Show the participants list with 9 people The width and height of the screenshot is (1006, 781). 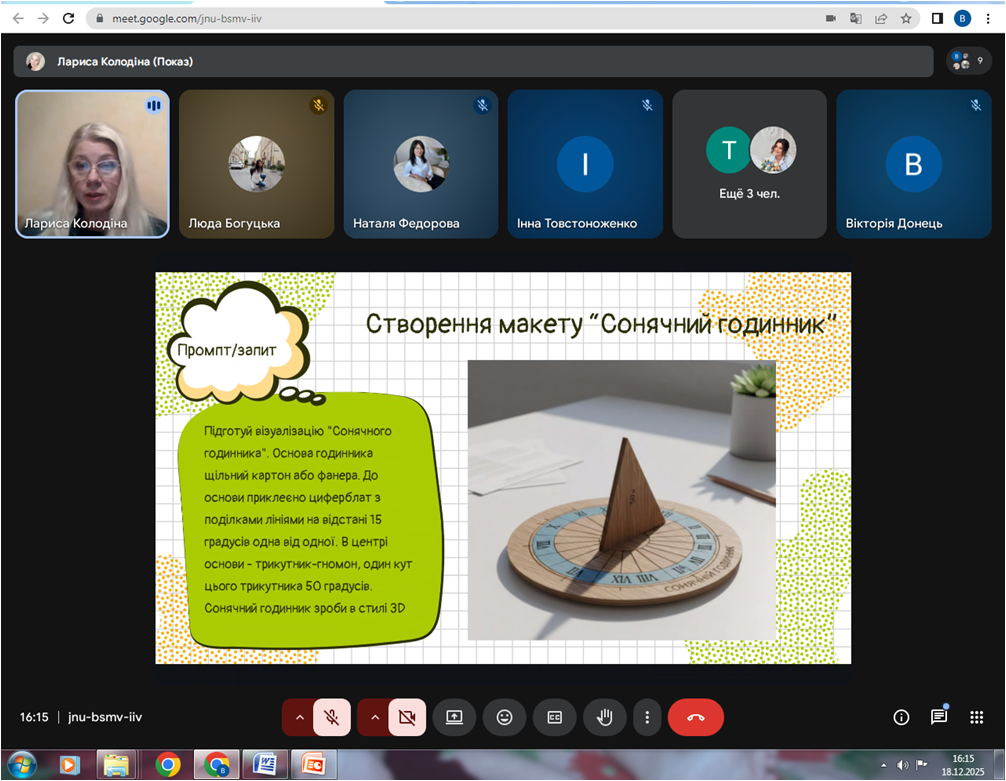(968, 61)
